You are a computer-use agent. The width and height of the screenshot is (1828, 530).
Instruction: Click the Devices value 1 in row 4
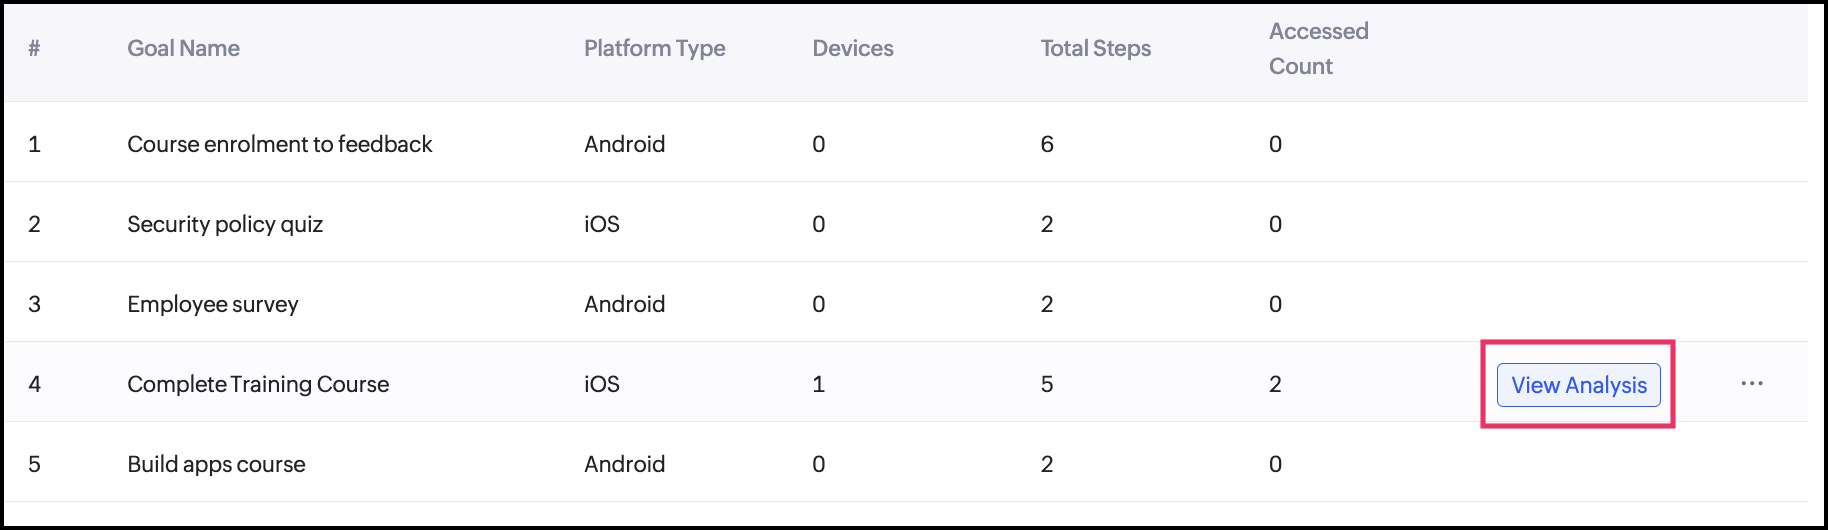(x=818, y=384)
